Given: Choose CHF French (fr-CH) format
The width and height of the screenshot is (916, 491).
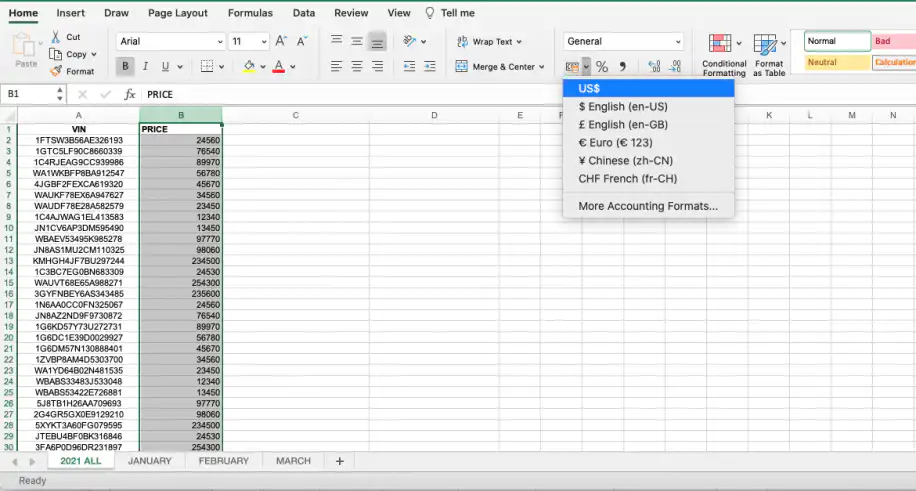Looking at the screenshot, I should pos(648,179).
